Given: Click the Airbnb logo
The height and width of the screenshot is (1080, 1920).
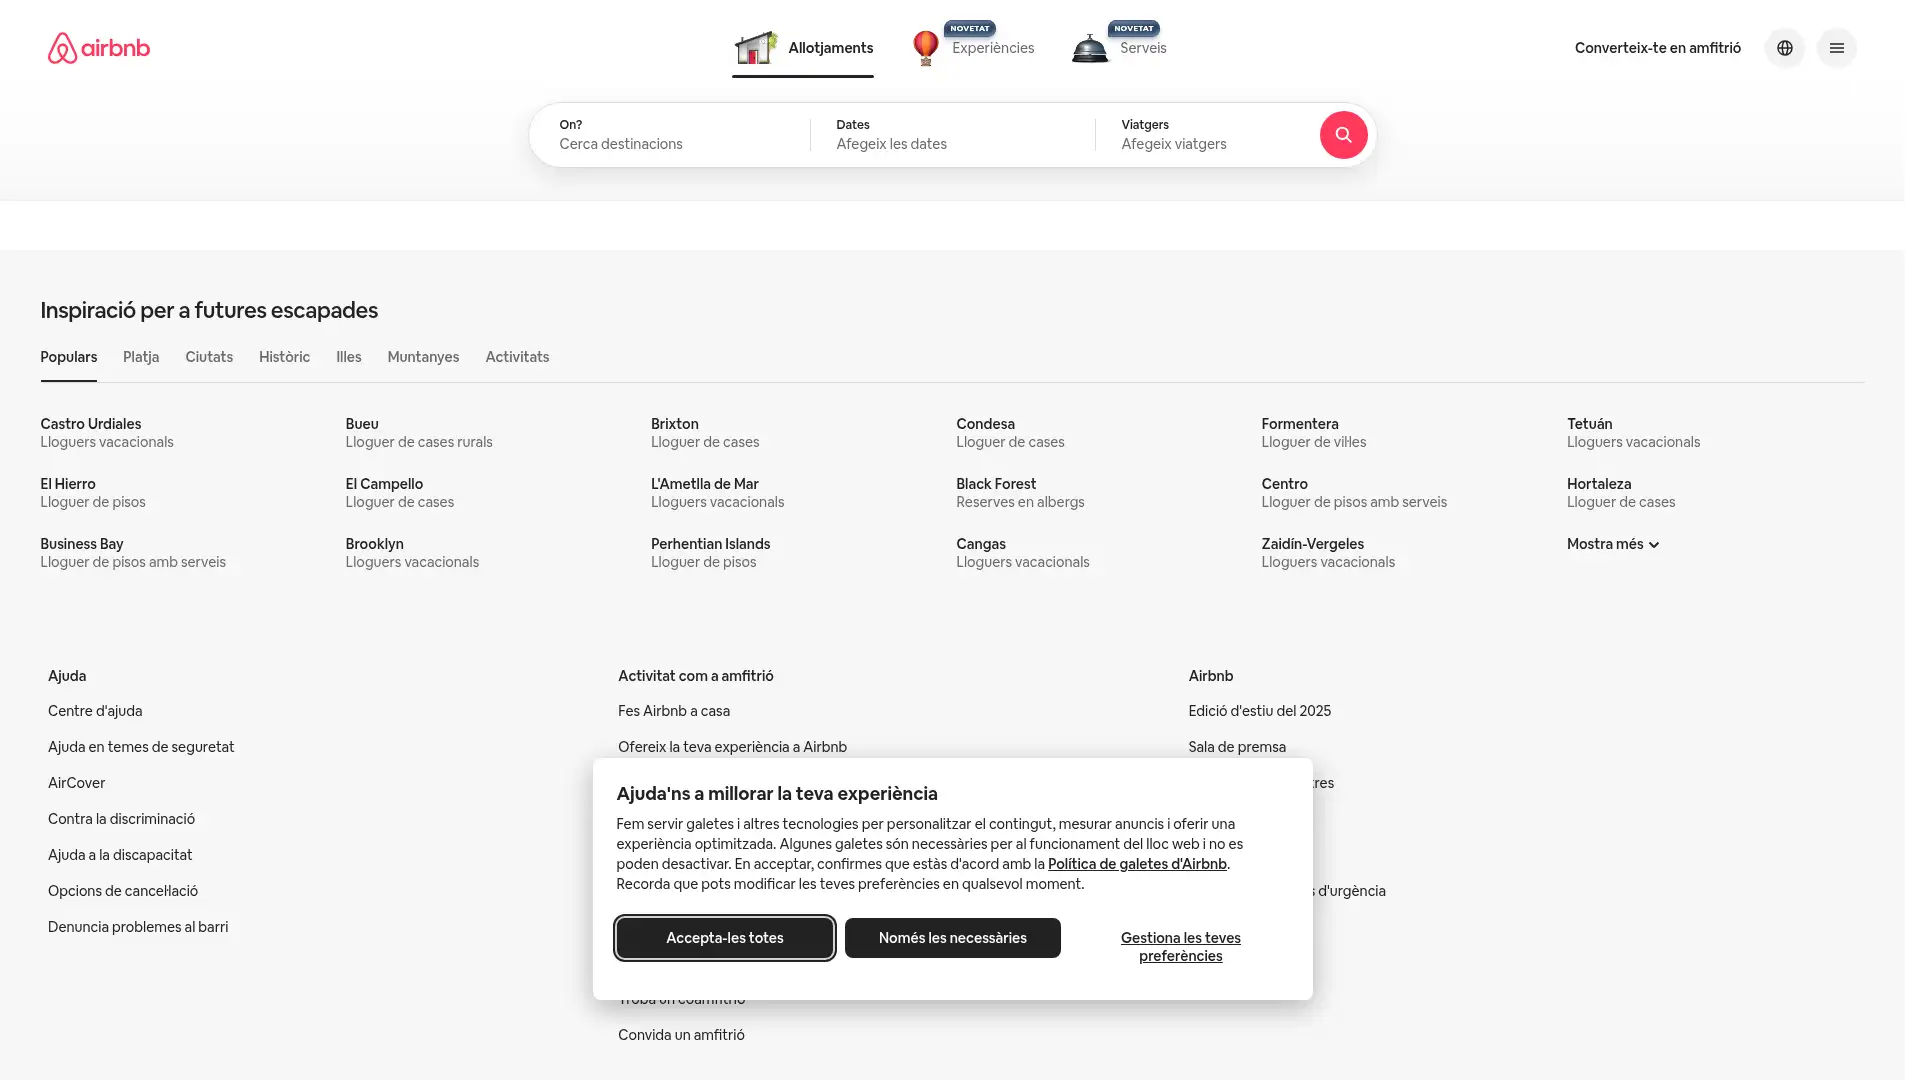Looking at the screenshot, I should tap(98, 48).
